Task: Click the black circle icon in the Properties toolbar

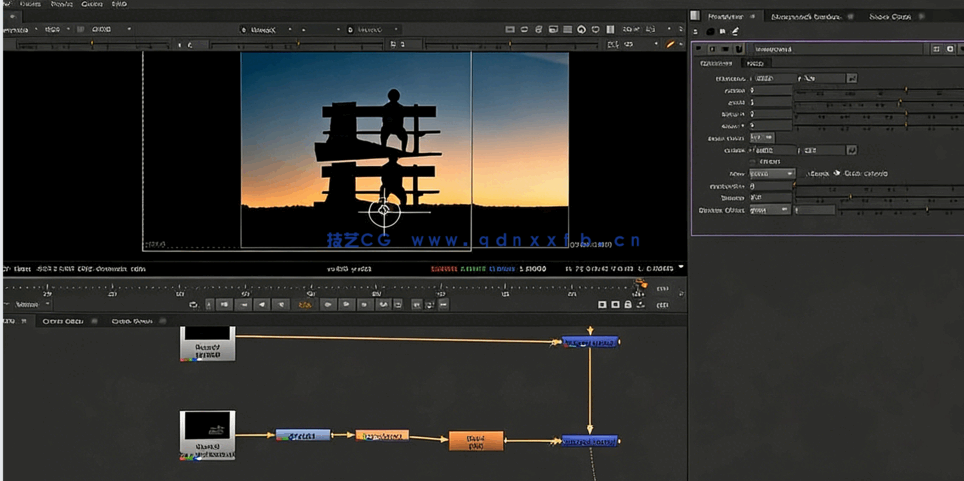Action: click(x=710, y=32)
